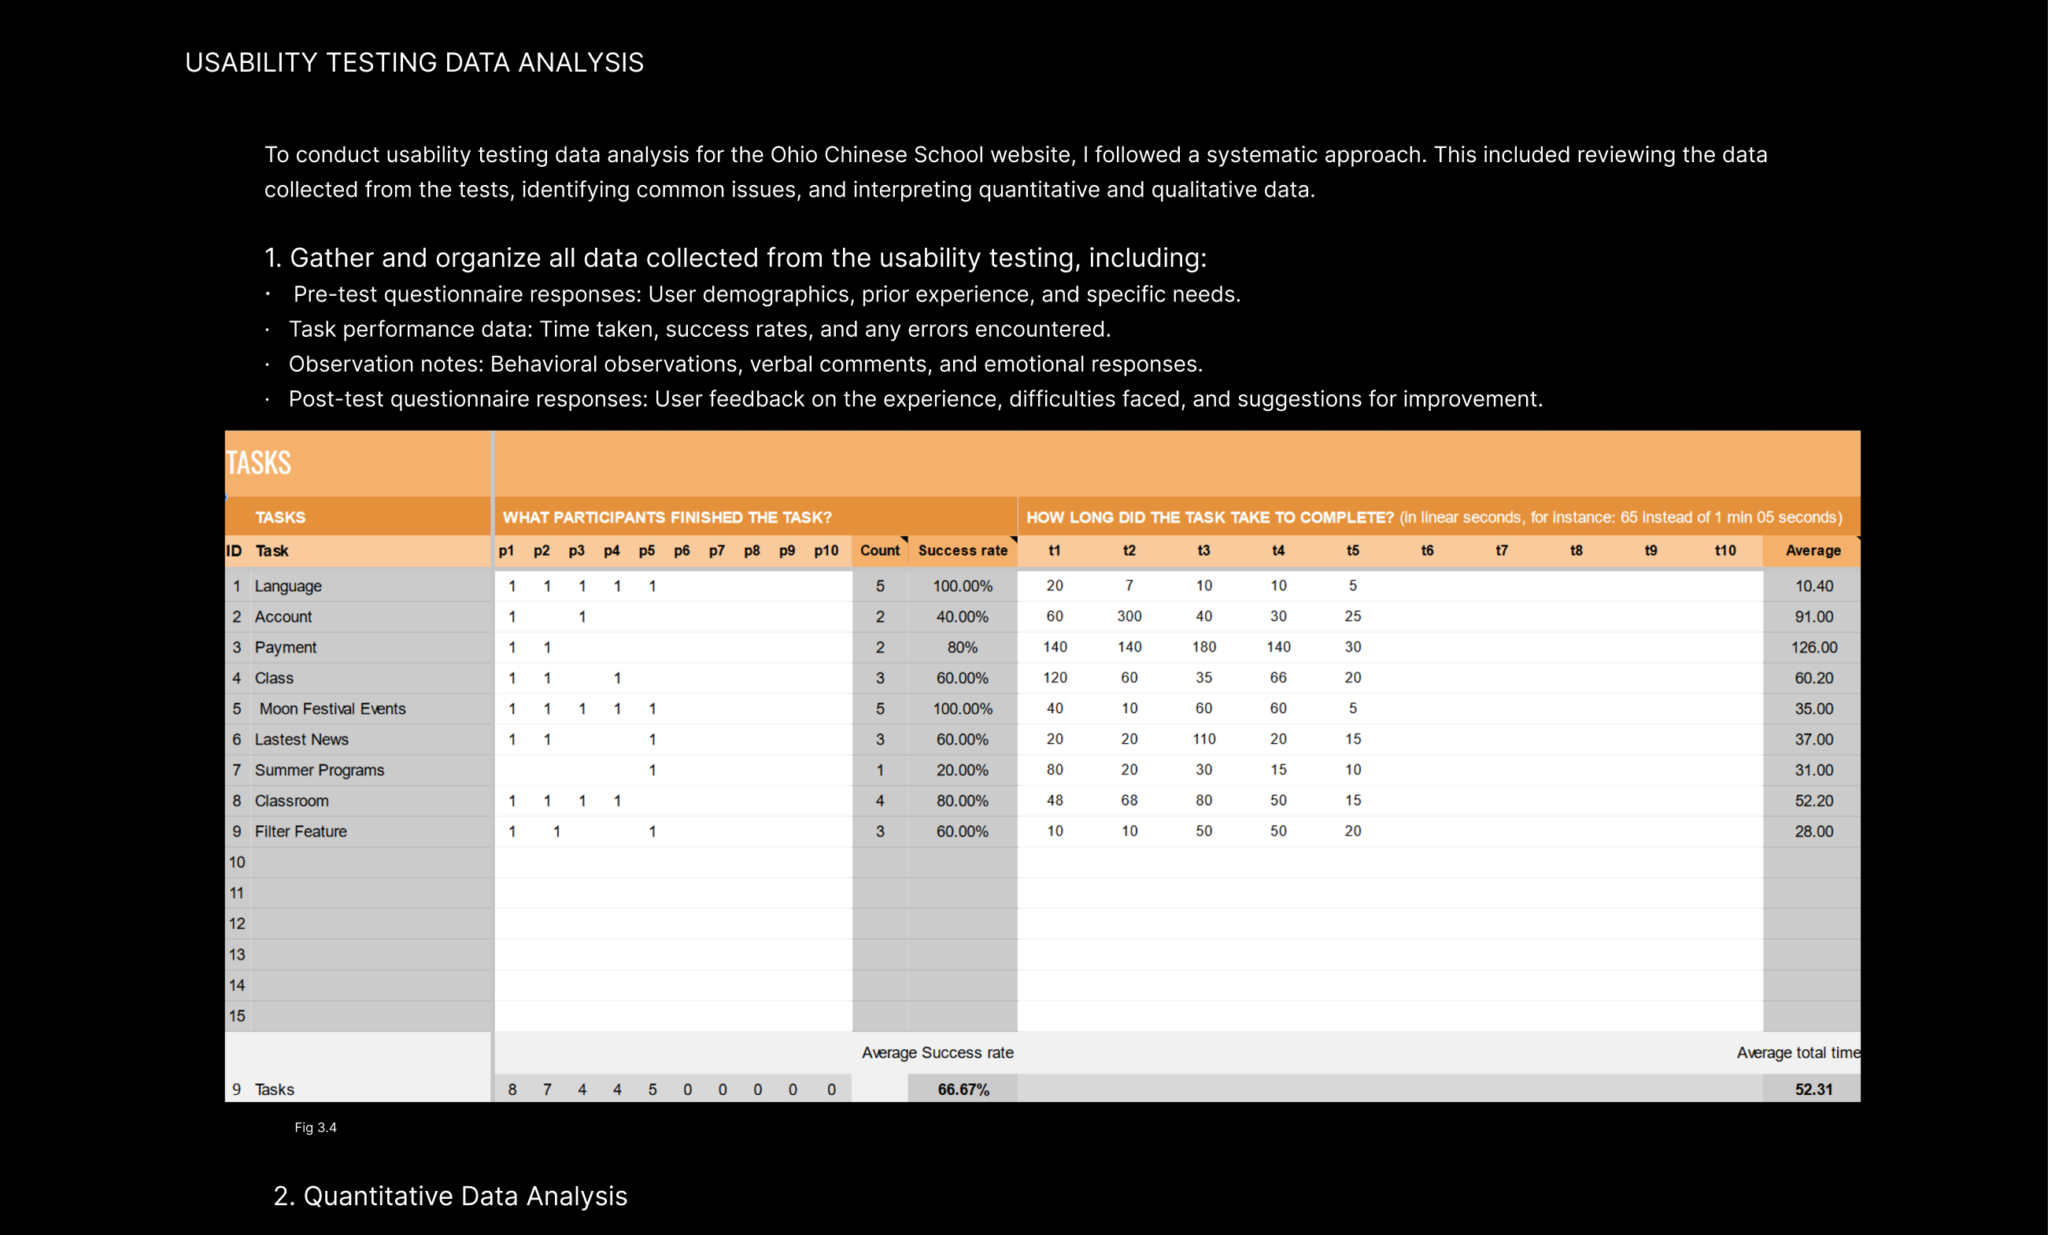Image resolution: width=2048 pixels, height=1235 pixels.
Task: Click Lastest News t3 value 110
Action: 1204,739
